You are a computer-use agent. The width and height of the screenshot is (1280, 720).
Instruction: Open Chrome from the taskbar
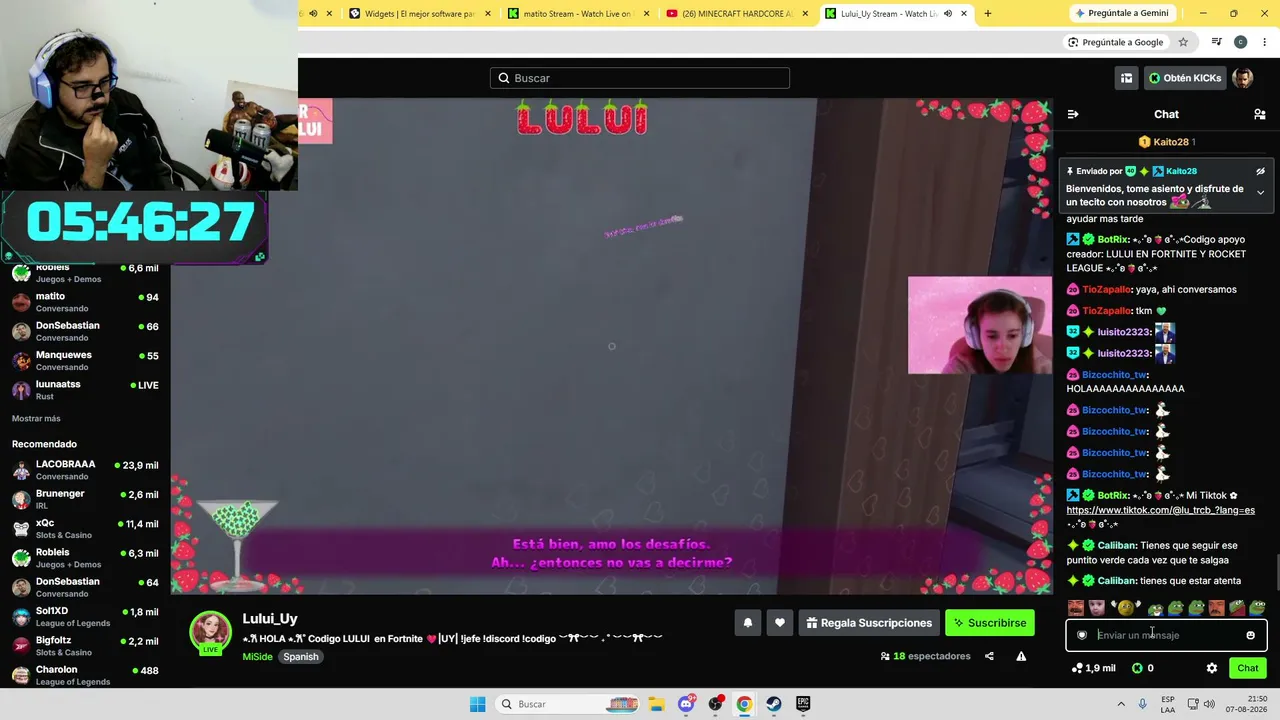click(744, 704)
